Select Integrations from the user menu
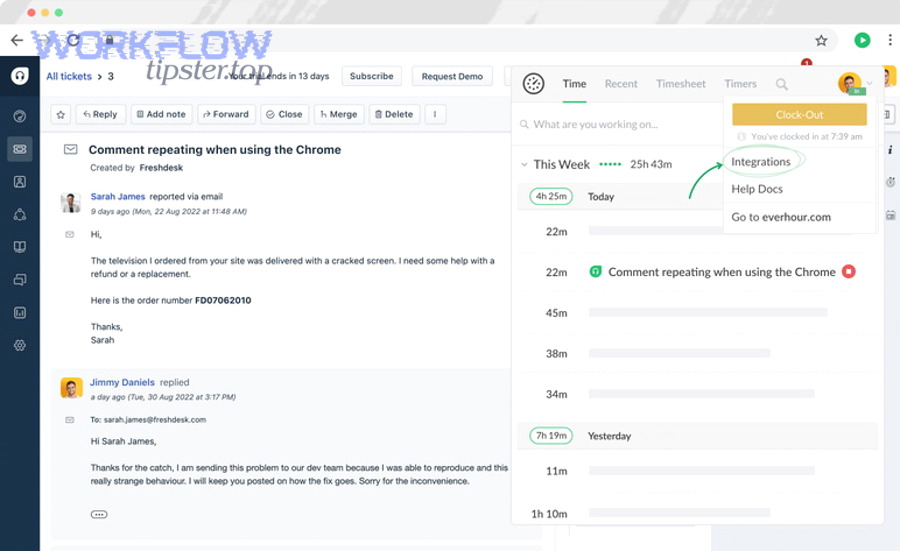Image resolution: width=900 pixels, height=551 pixels. point(761,162)
